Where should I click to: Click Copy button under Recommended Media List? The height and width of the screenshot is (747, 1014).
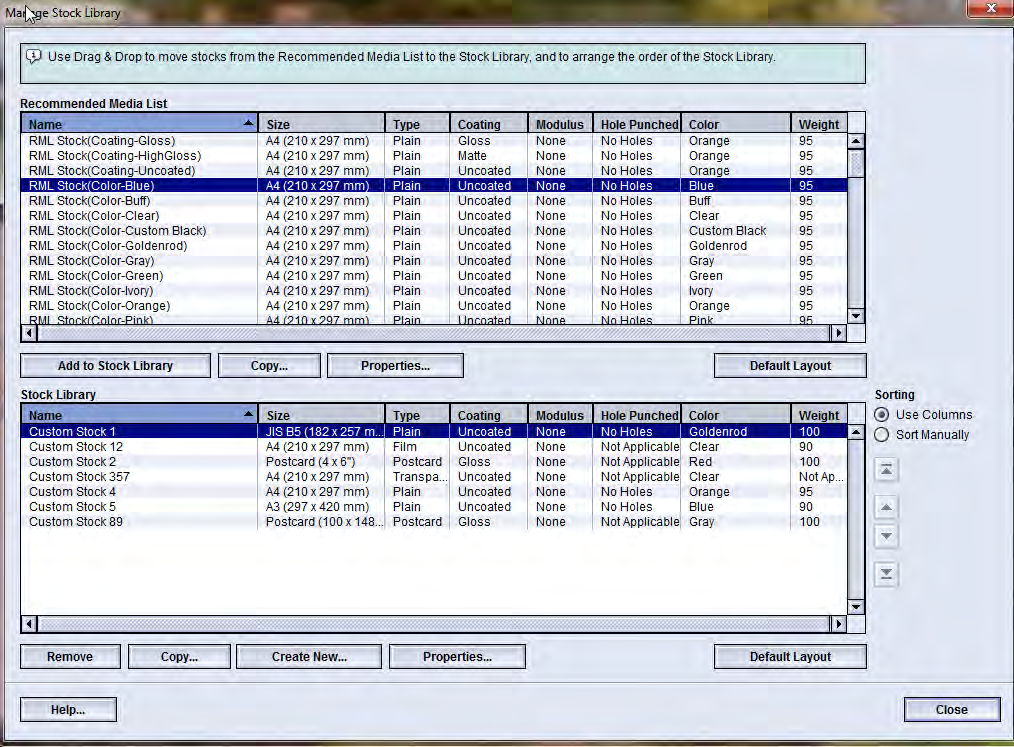[269, 365]
